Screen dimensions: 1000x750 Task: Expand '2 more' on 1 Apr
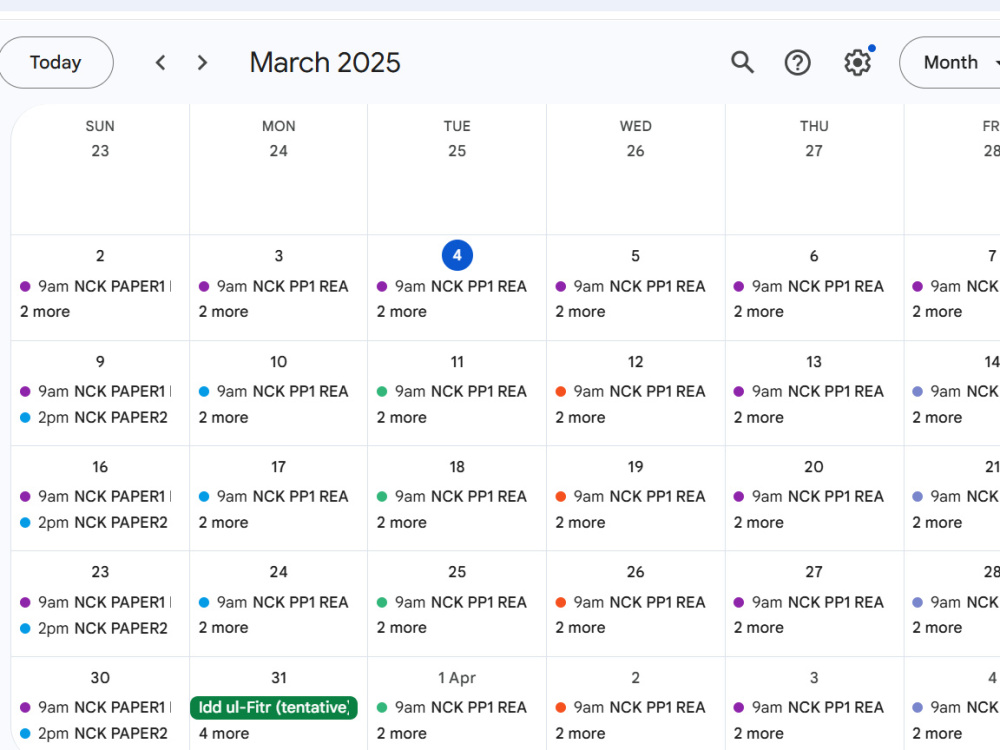(x=402, y=734)
